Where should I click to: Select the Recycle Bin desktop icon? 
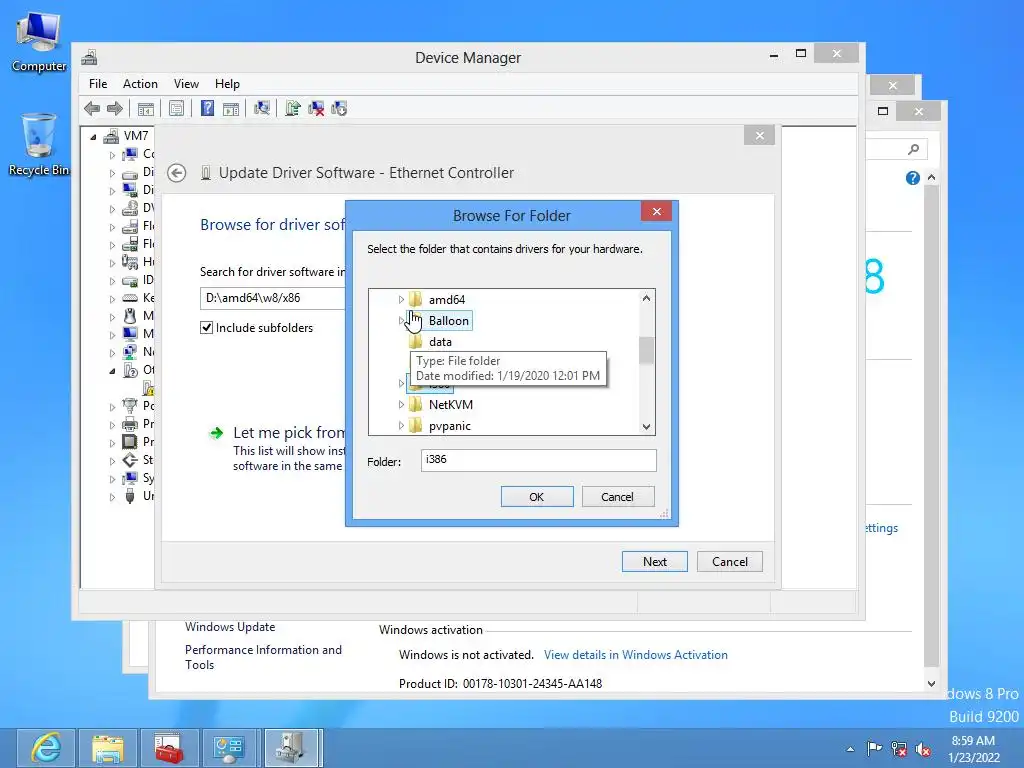click(39, 145)
